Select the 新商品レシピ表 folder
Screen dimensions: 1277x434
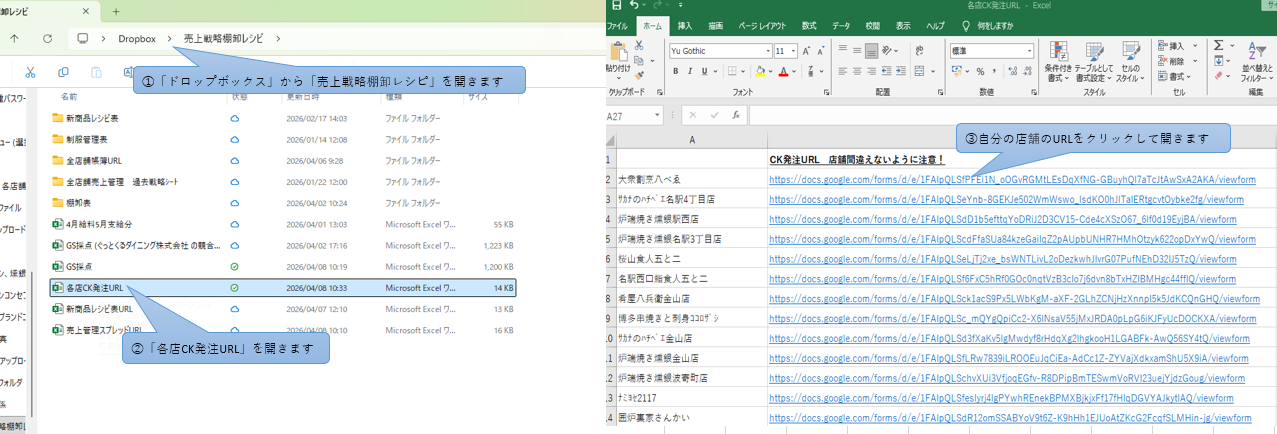coord(92,117)
